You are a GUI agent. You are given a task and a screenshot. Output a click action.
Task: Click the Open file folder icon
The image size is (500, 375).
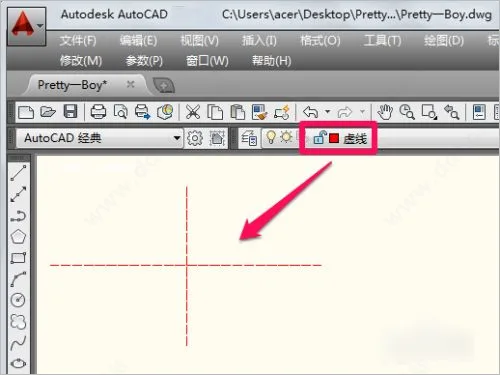[48, 112]
